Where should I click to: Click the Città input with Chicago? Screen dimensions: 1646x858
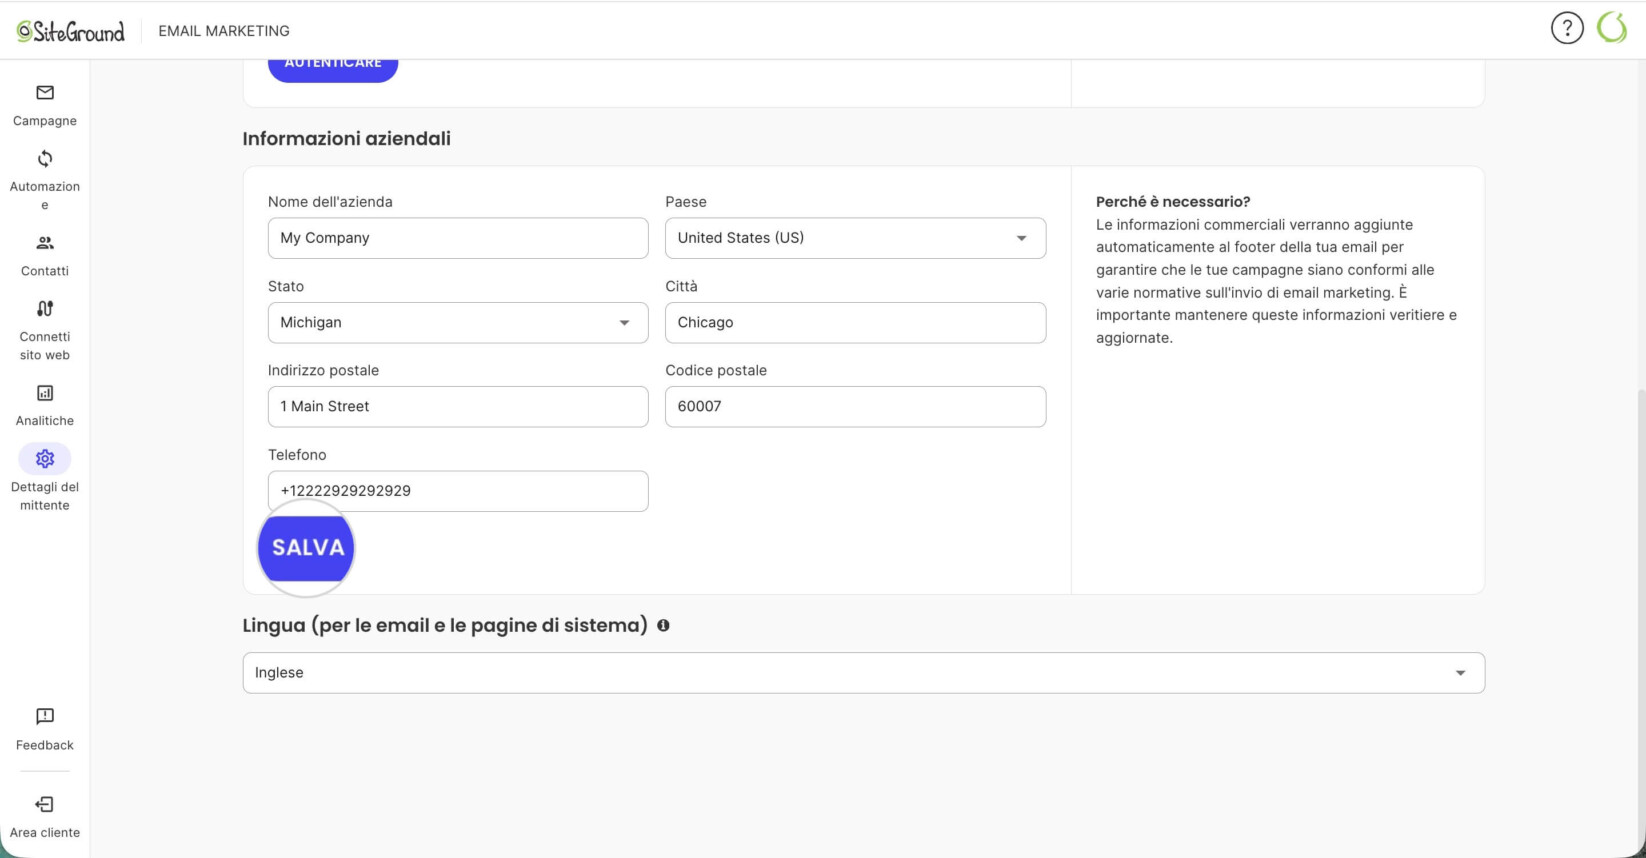(855, 322)
